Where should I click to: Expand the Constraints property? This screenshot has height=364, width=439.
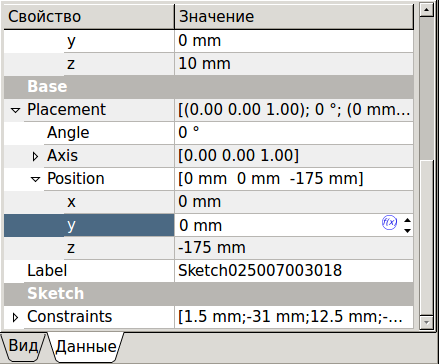pyautogui.click(x=15, y=317)
